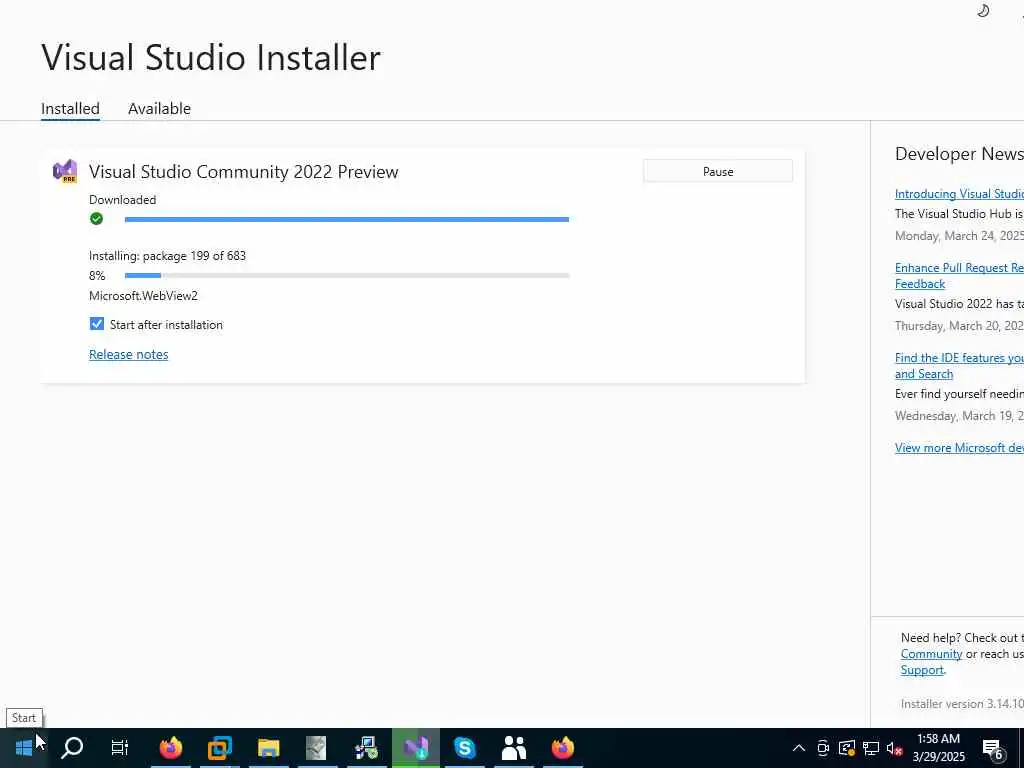Image resolution: width=1024 pixels, height=768 pixels.
Task: Open taskbar Search magnifier
Action: coord(72,747)
